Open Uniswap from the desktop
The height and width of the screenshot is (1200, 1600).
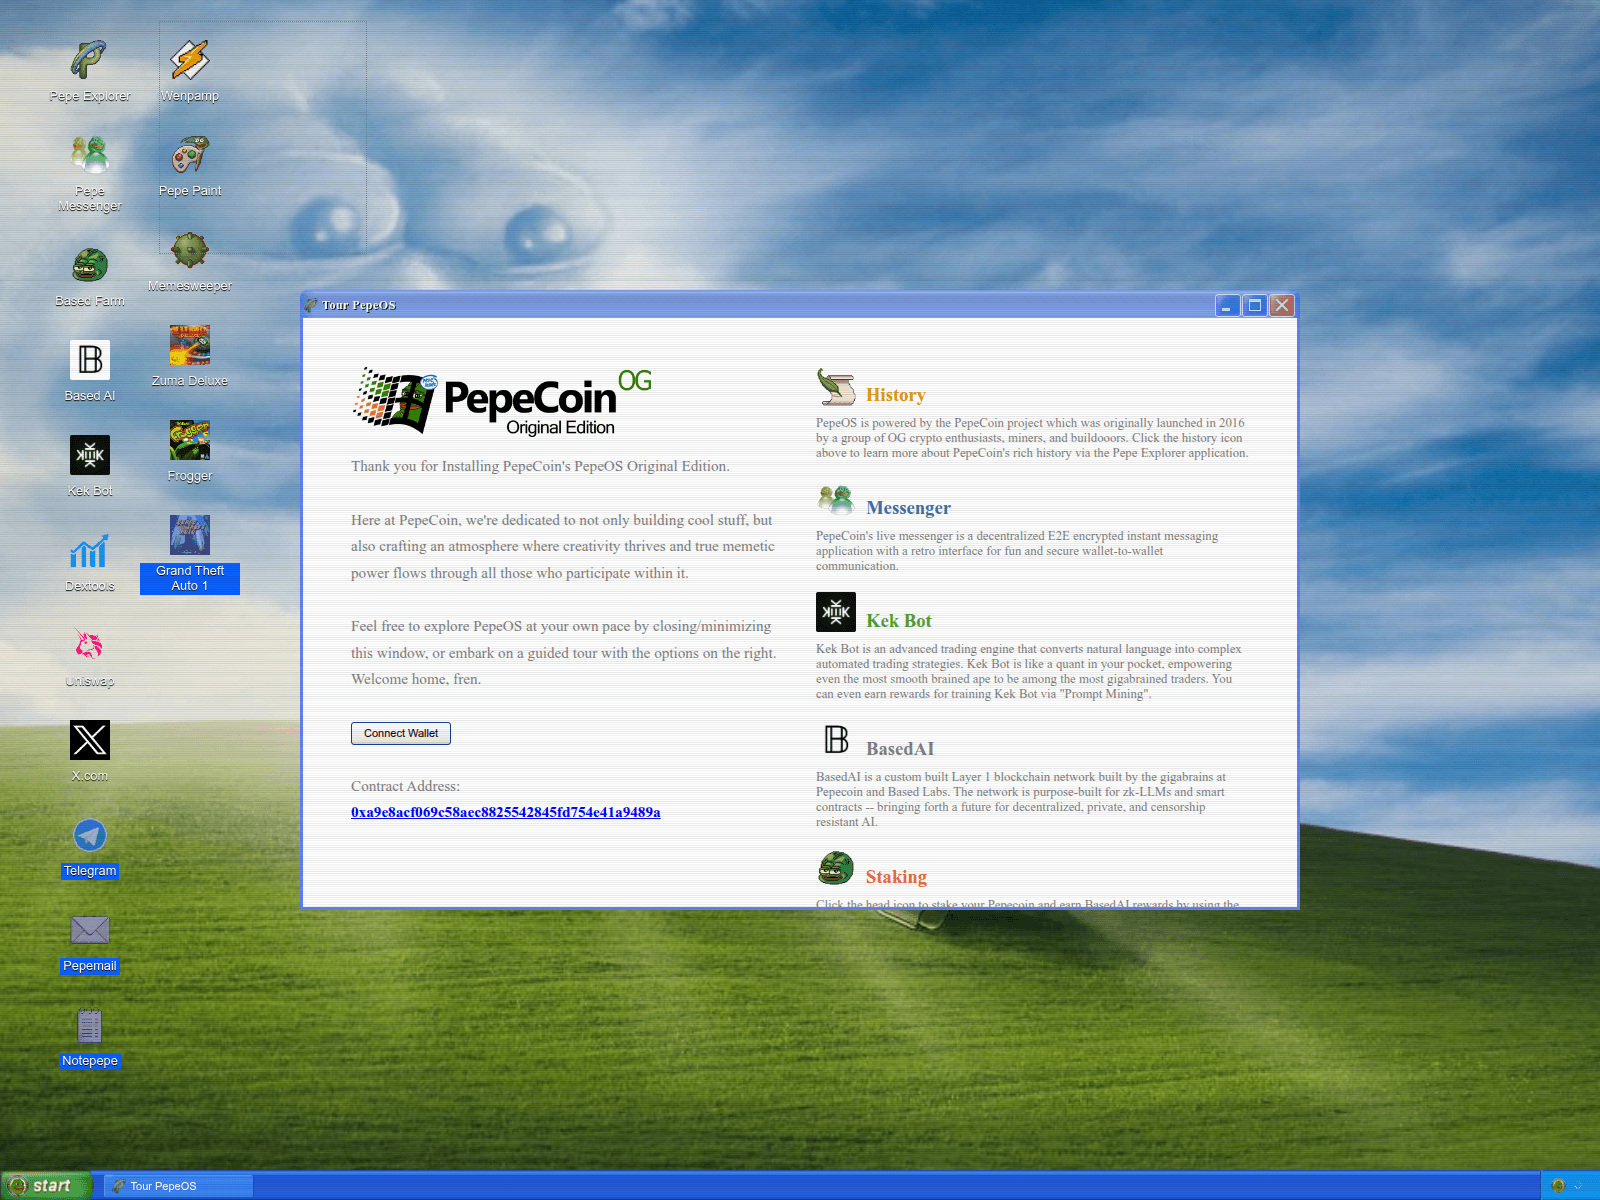pyautogui.click(x=89, y=644)
